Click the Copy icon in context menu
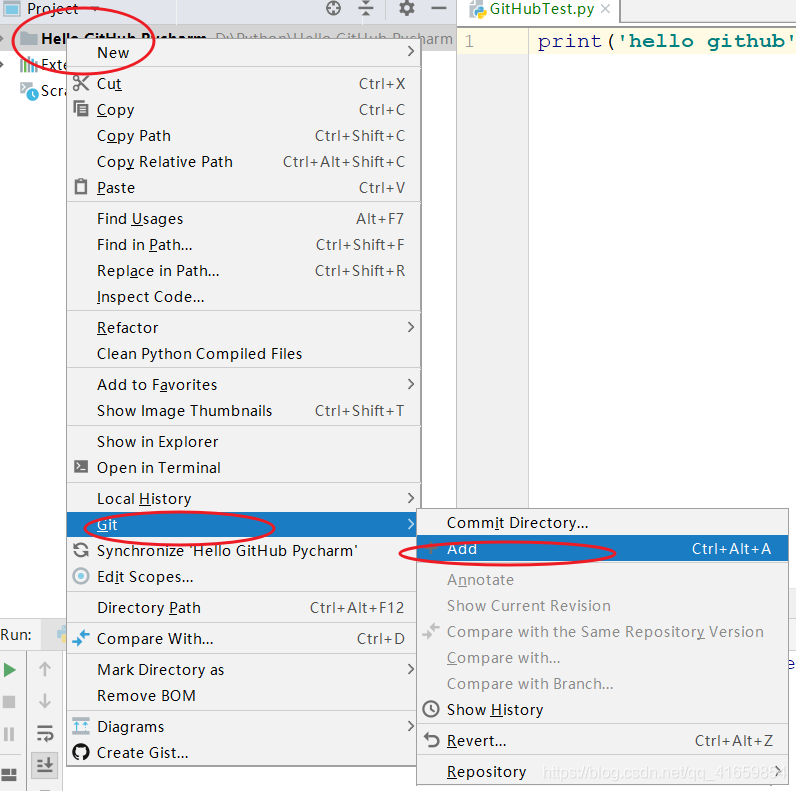The height and width of the screenshot is (791, 796). coord(81,109)
